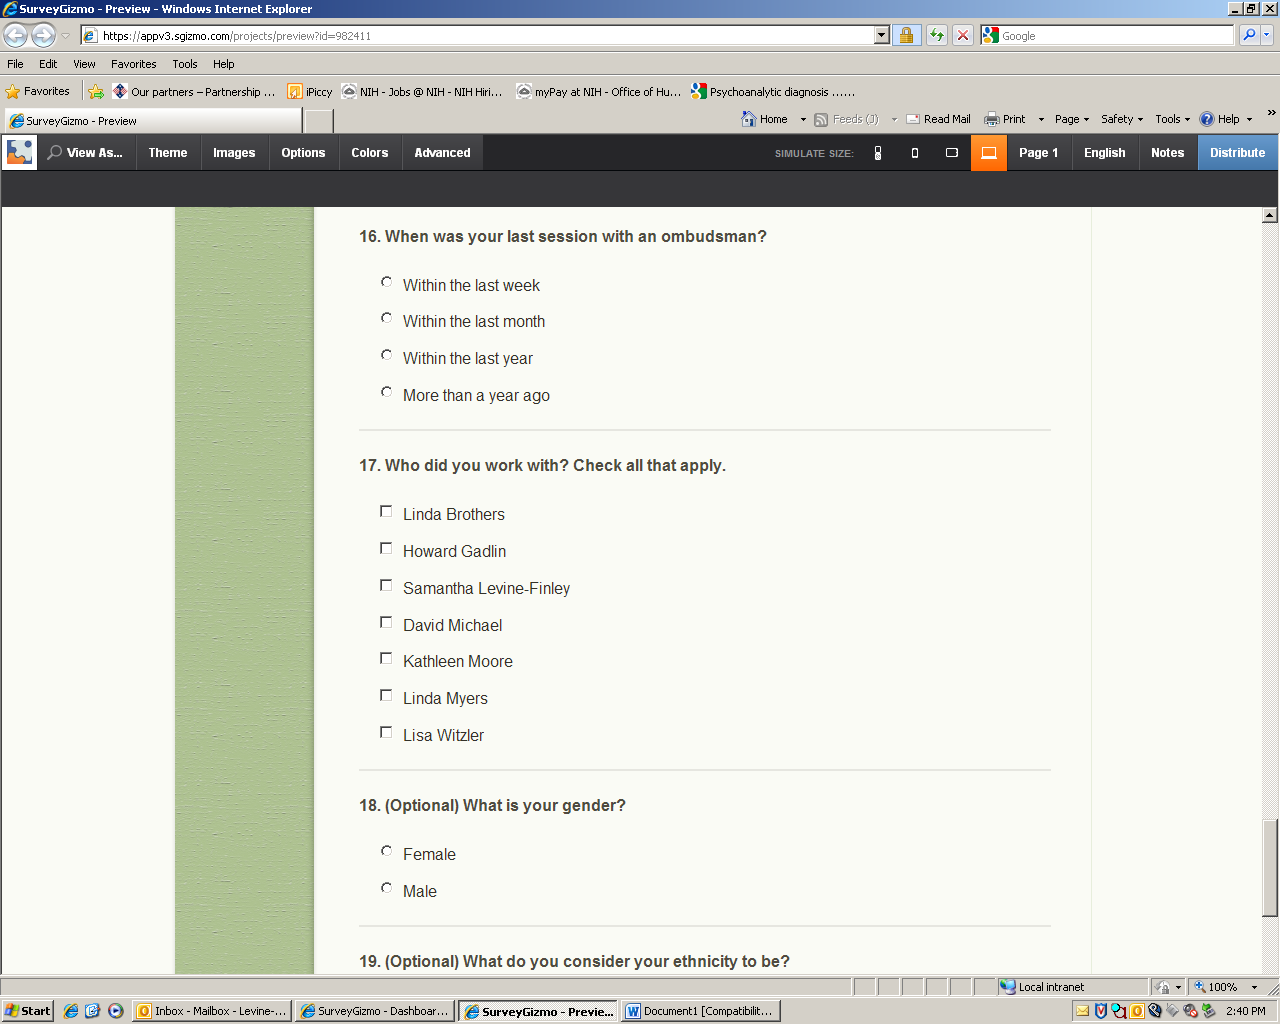Click the SurveyGizmo logo icon
The width and height of the screenshot is (1280, 1024).
click(20, 152)
